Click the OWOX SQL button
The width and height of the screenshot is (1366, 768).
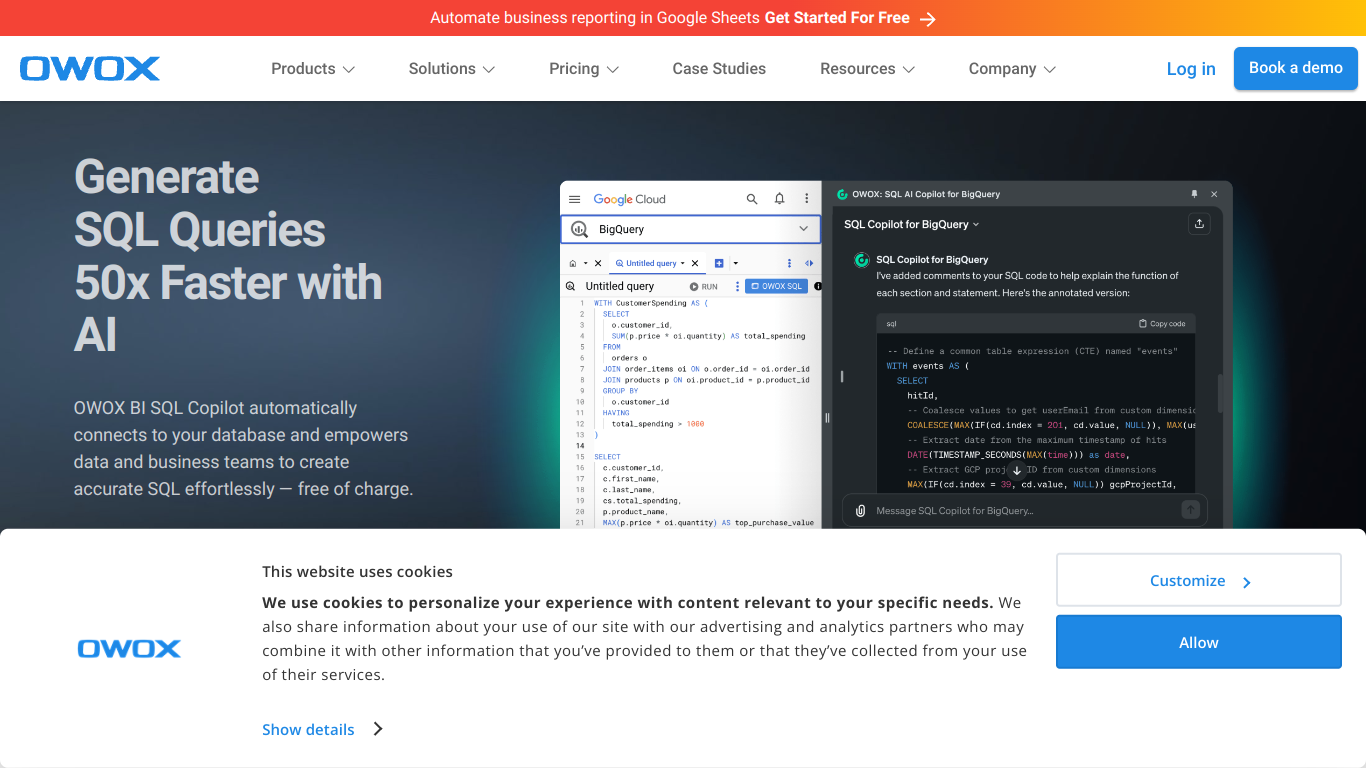click(776, 286)
